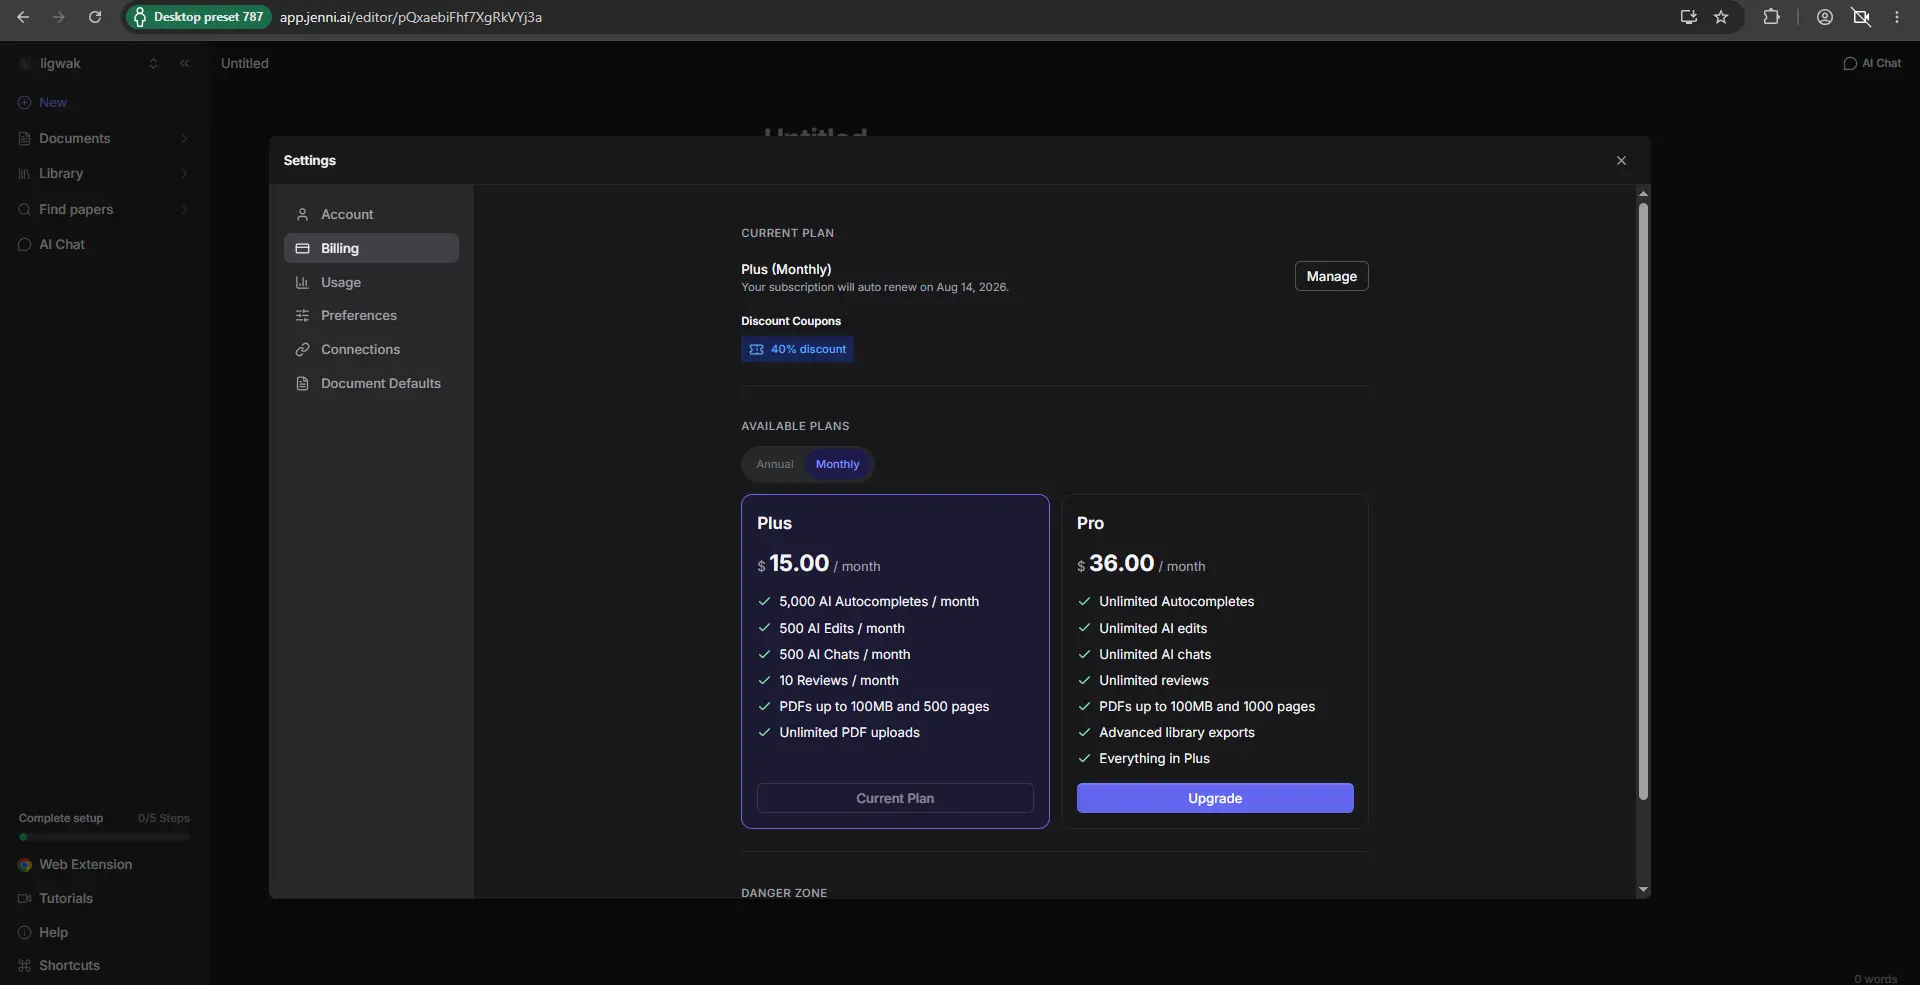Upgrade to the Pro plan
Image resolution: width=1920 pixels, height=985 pixels.
(1215, 798)
